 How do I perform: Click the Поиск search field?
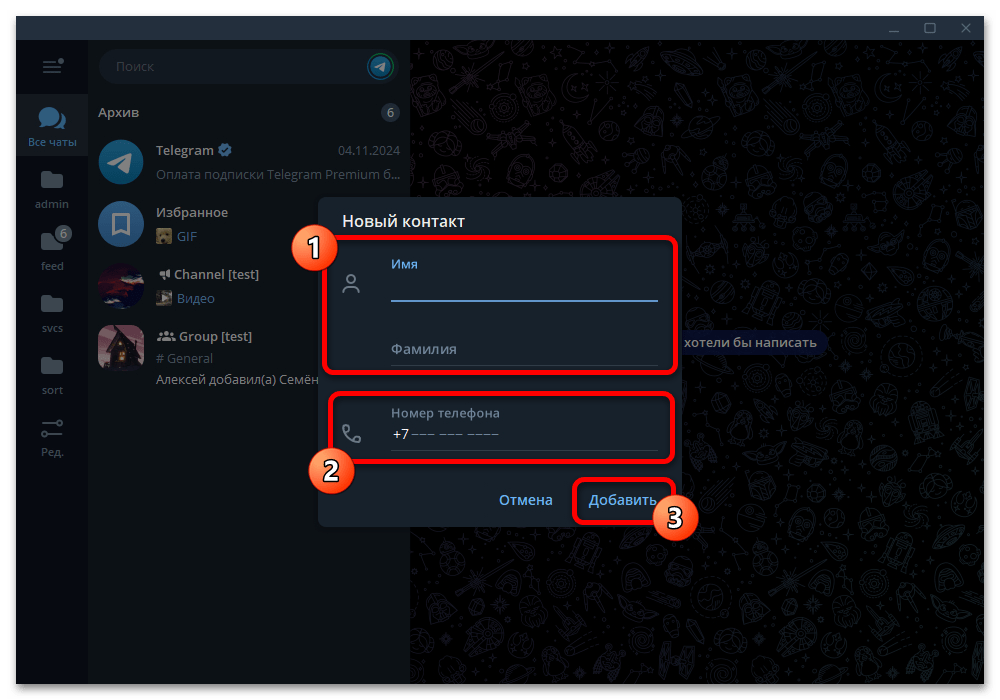pyautogui.click(x=235, y=67)
